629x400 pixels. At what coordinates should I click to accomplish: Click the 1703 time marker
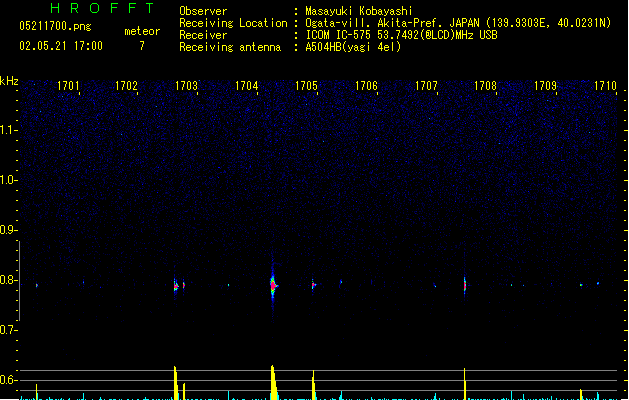point(187,86)
